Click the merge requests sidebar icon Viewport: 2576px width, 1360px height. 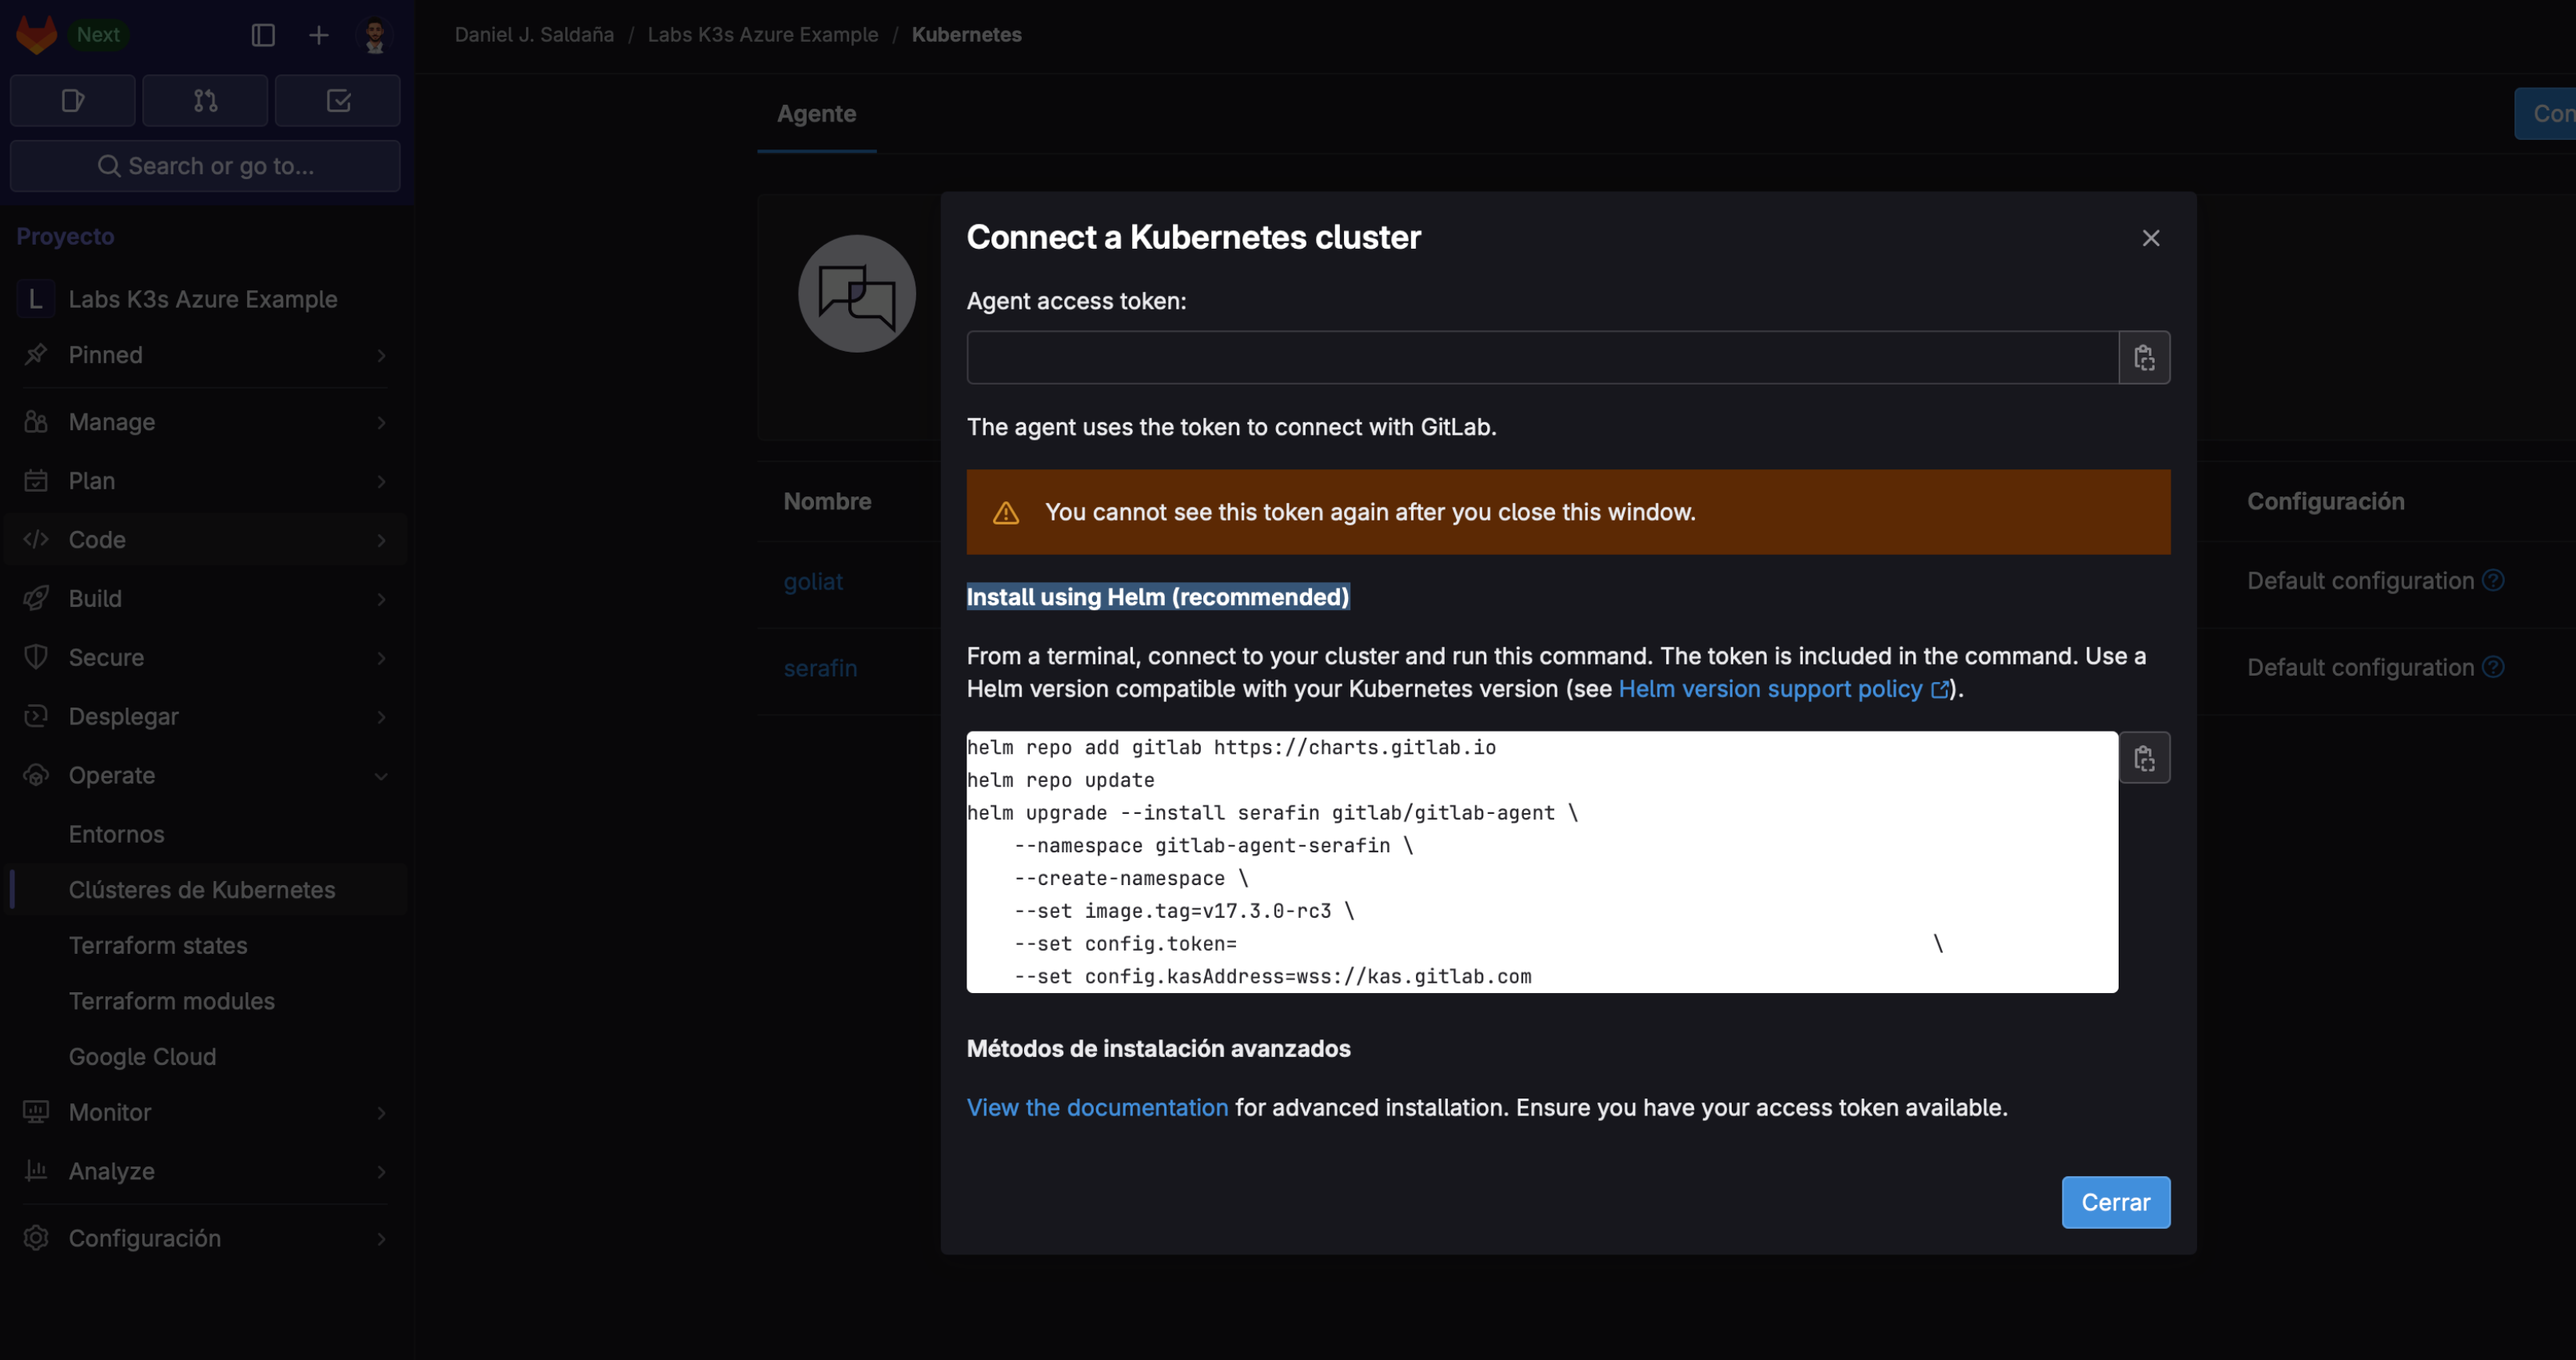coord(205,99)
